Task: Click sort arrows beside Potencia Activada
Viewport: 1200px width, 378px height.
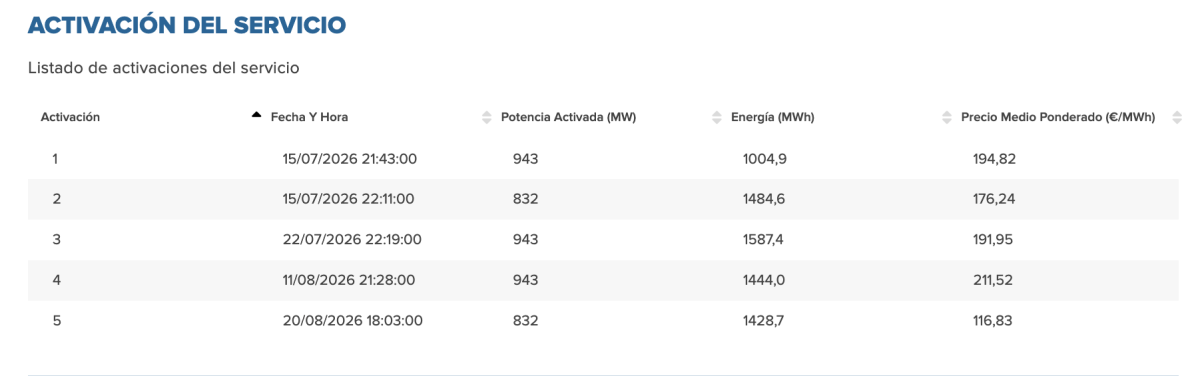Action: [487, 117]
